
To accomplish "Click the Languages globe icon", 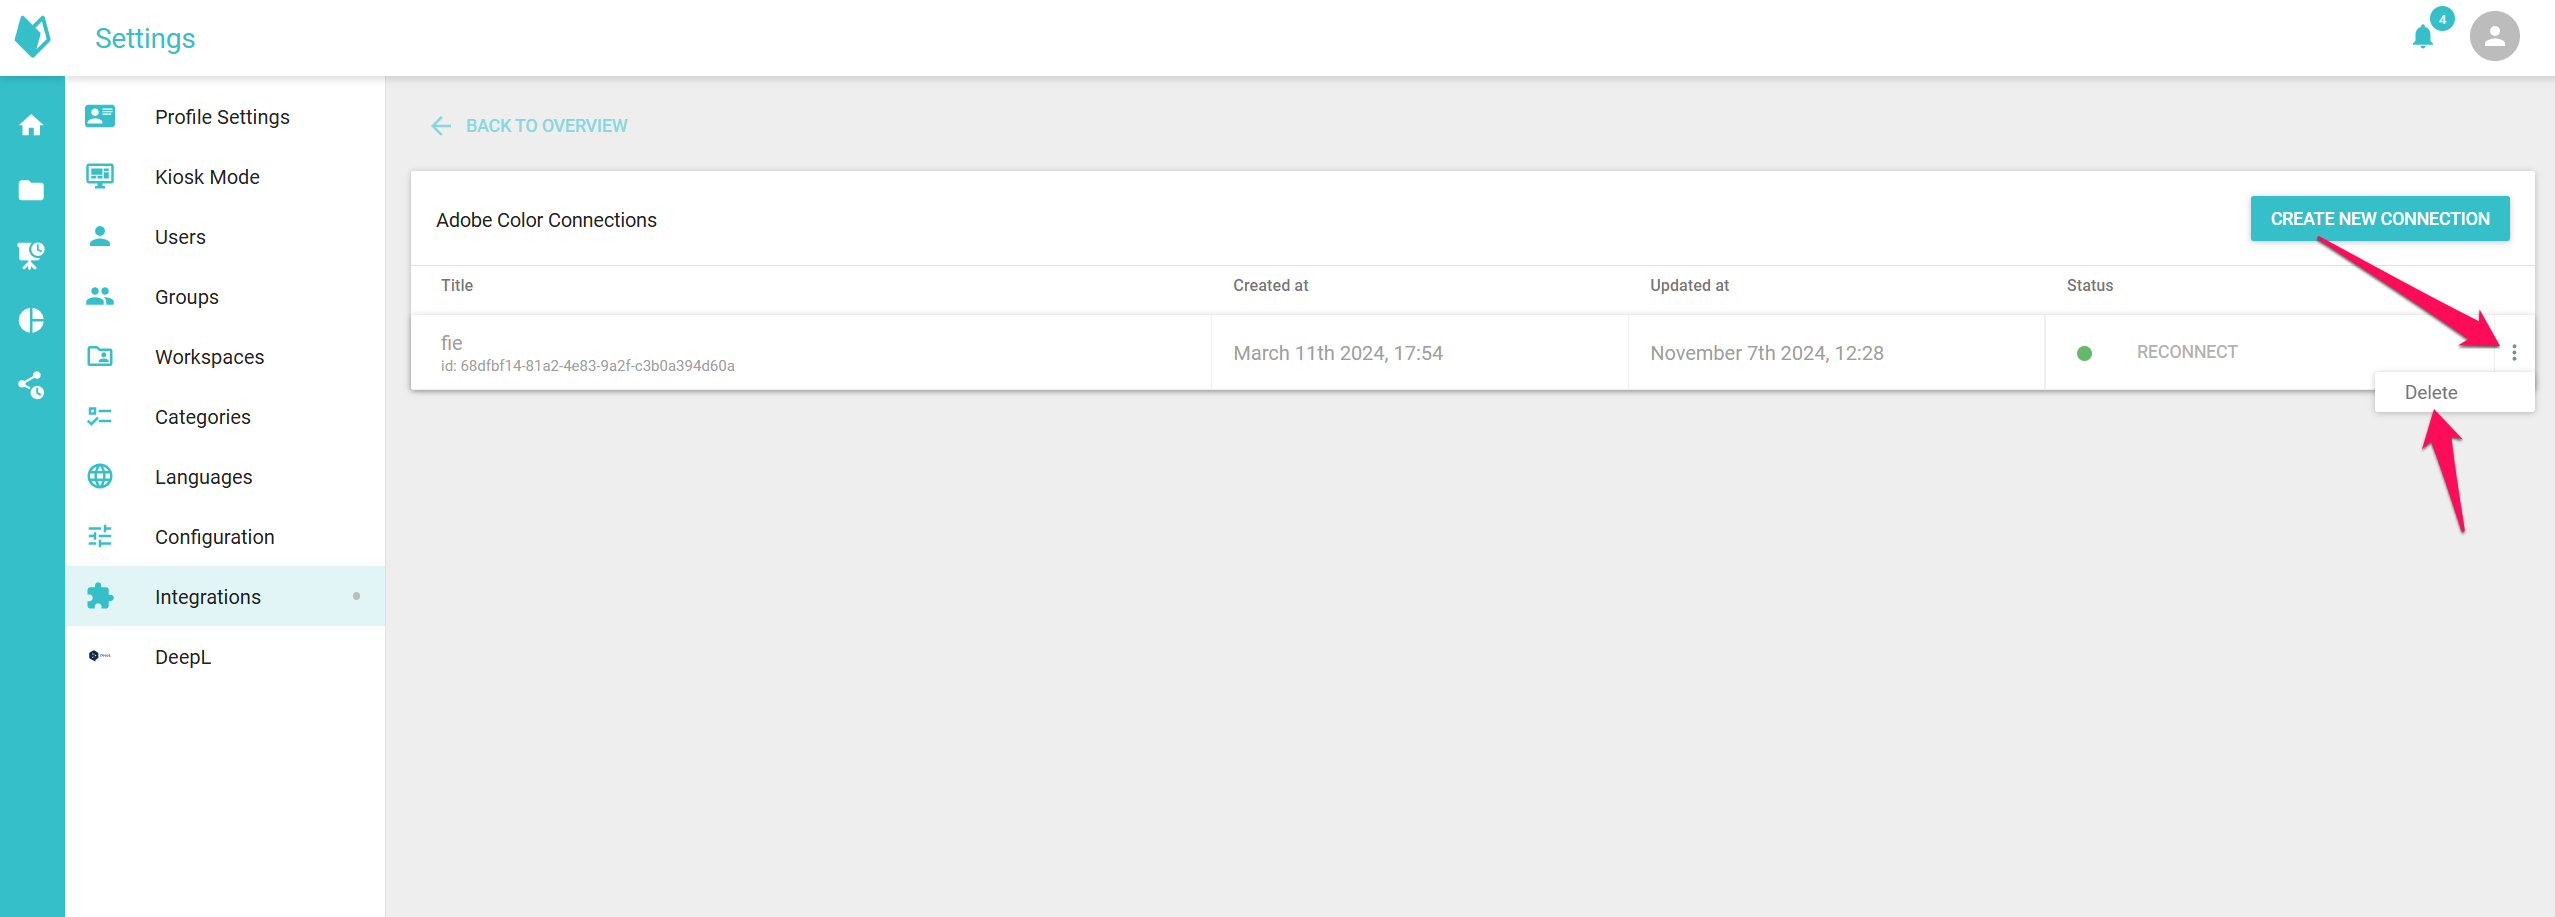I will coord(100,476).
